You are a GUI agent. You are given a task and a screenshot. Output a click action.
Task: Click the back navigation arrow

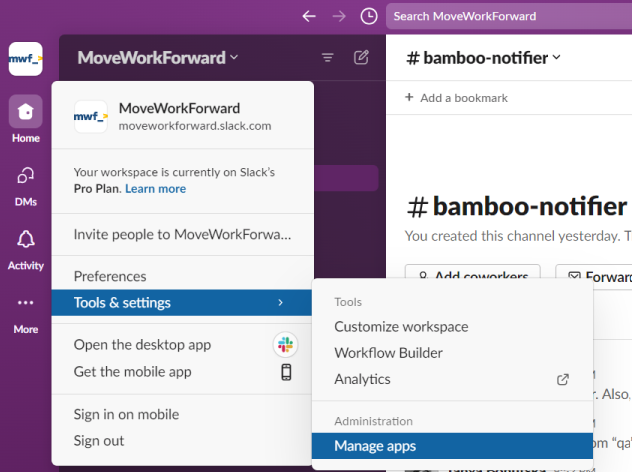coord(309,16)
